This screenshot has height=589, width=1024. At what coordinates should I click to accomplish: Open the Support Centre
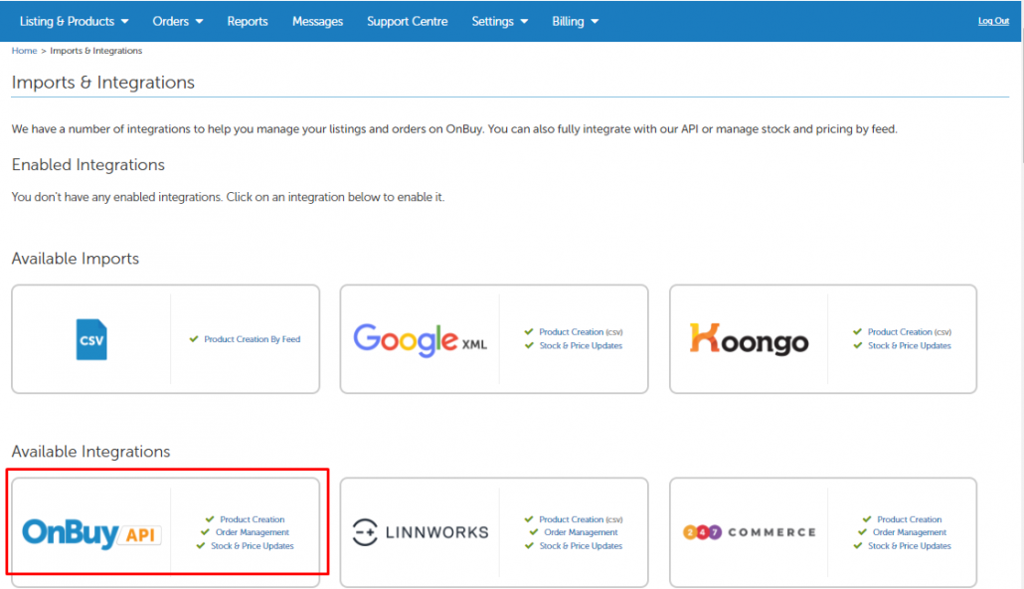(x=407, y=20)
